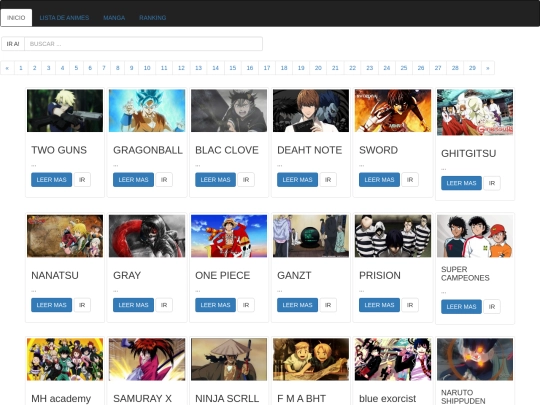Click IR button under TWO GUNS
The height and width of the screenshot is (405, 540).
click(82, 180)
